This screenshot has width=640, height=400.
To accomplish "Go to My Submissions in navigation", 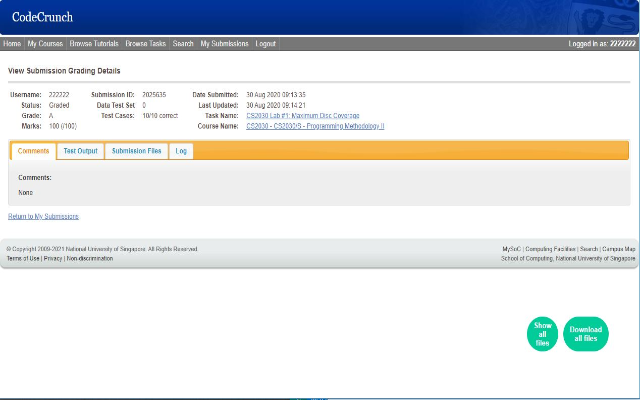I will click(224, 44).
